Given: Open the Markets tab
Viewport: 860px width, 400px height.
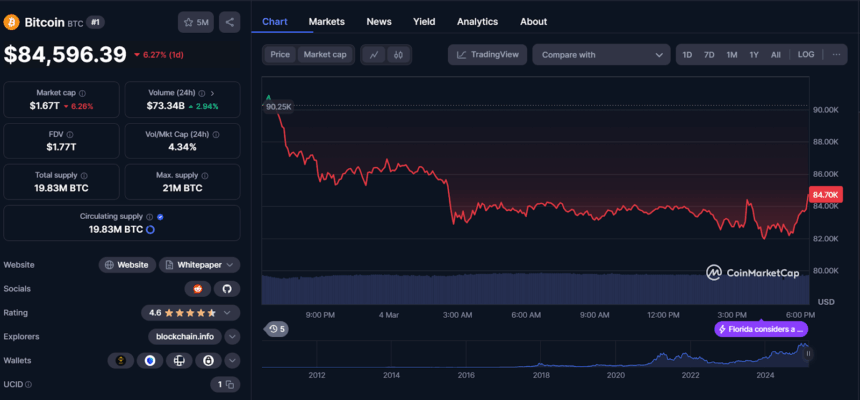Looking at the screenshot, I should pyautogui.click(x=327, y=22).
